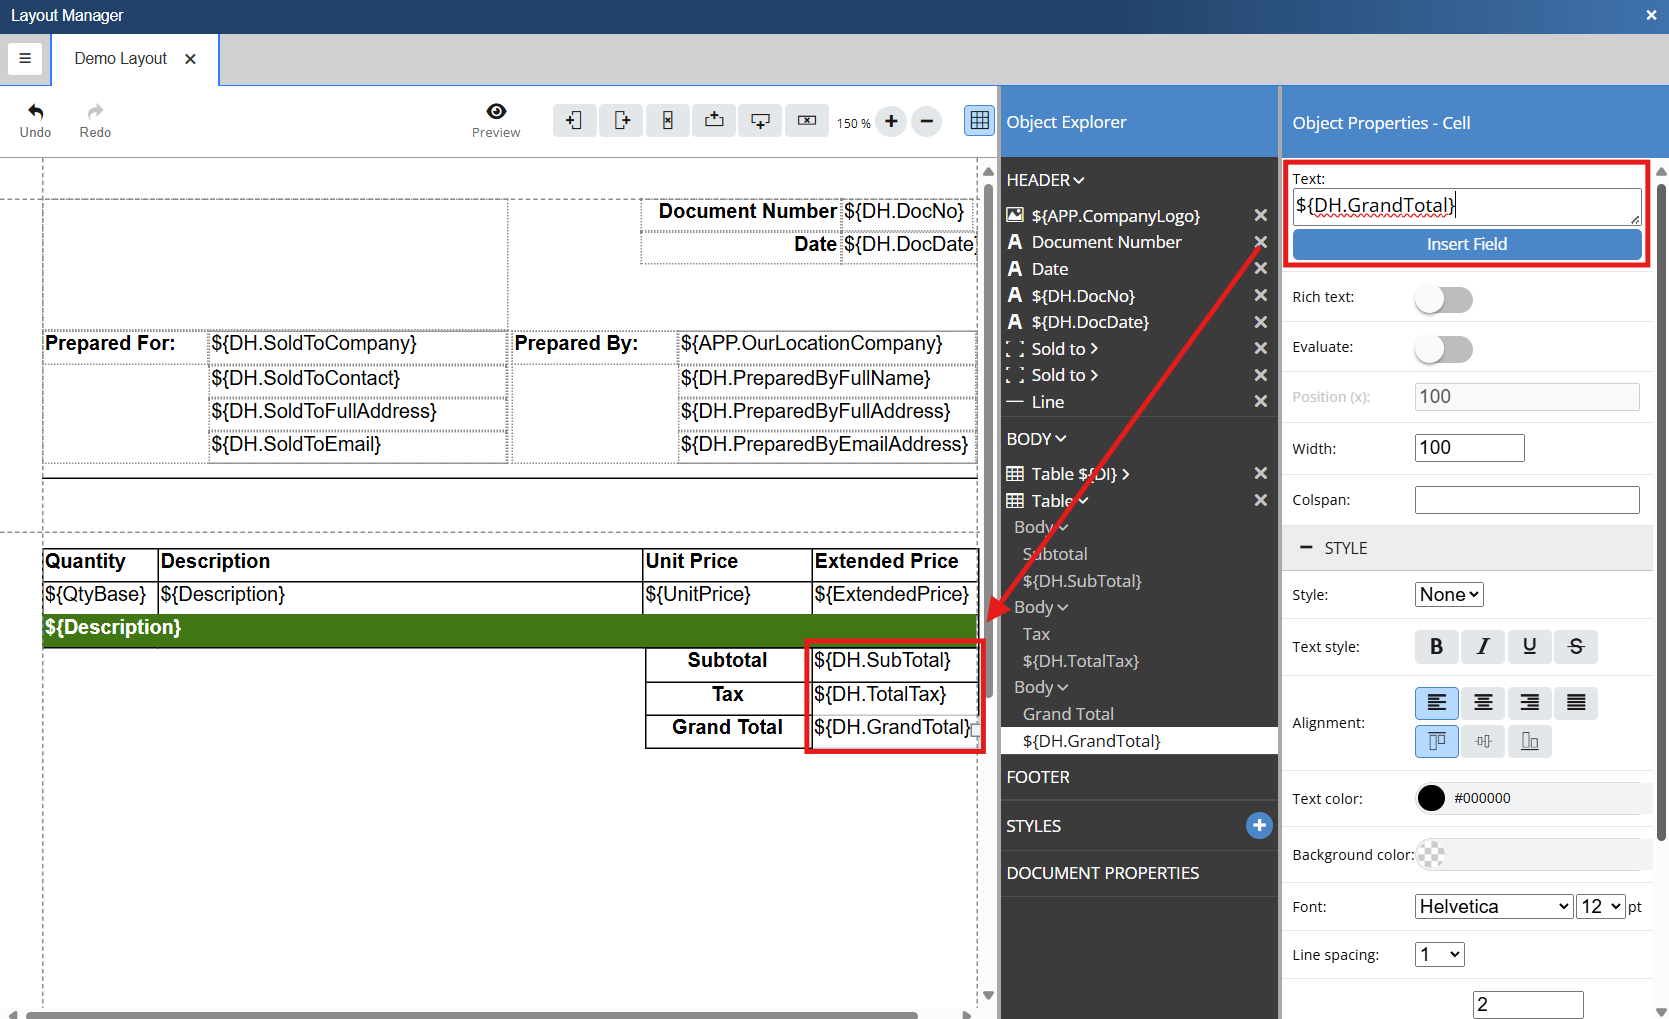The height and width of the screenshot is (1019, 1669).
Task: Click the Insert Field button
Action: 1466,244
